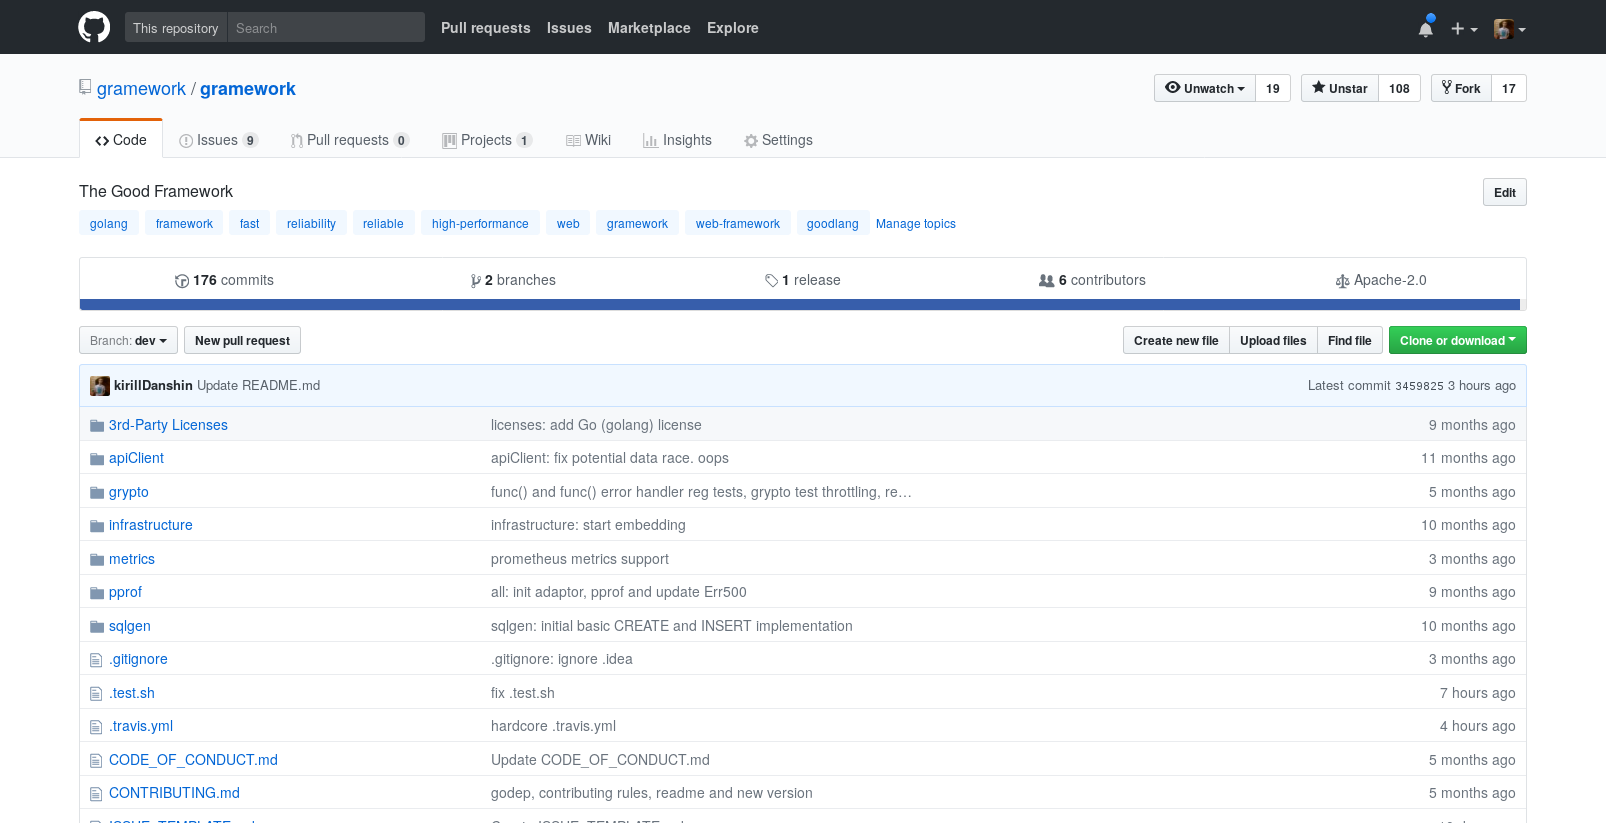This screenshot has width=1606, height=823.
Task: Open the sqlgen folder name link
Action: pos(130,626)
